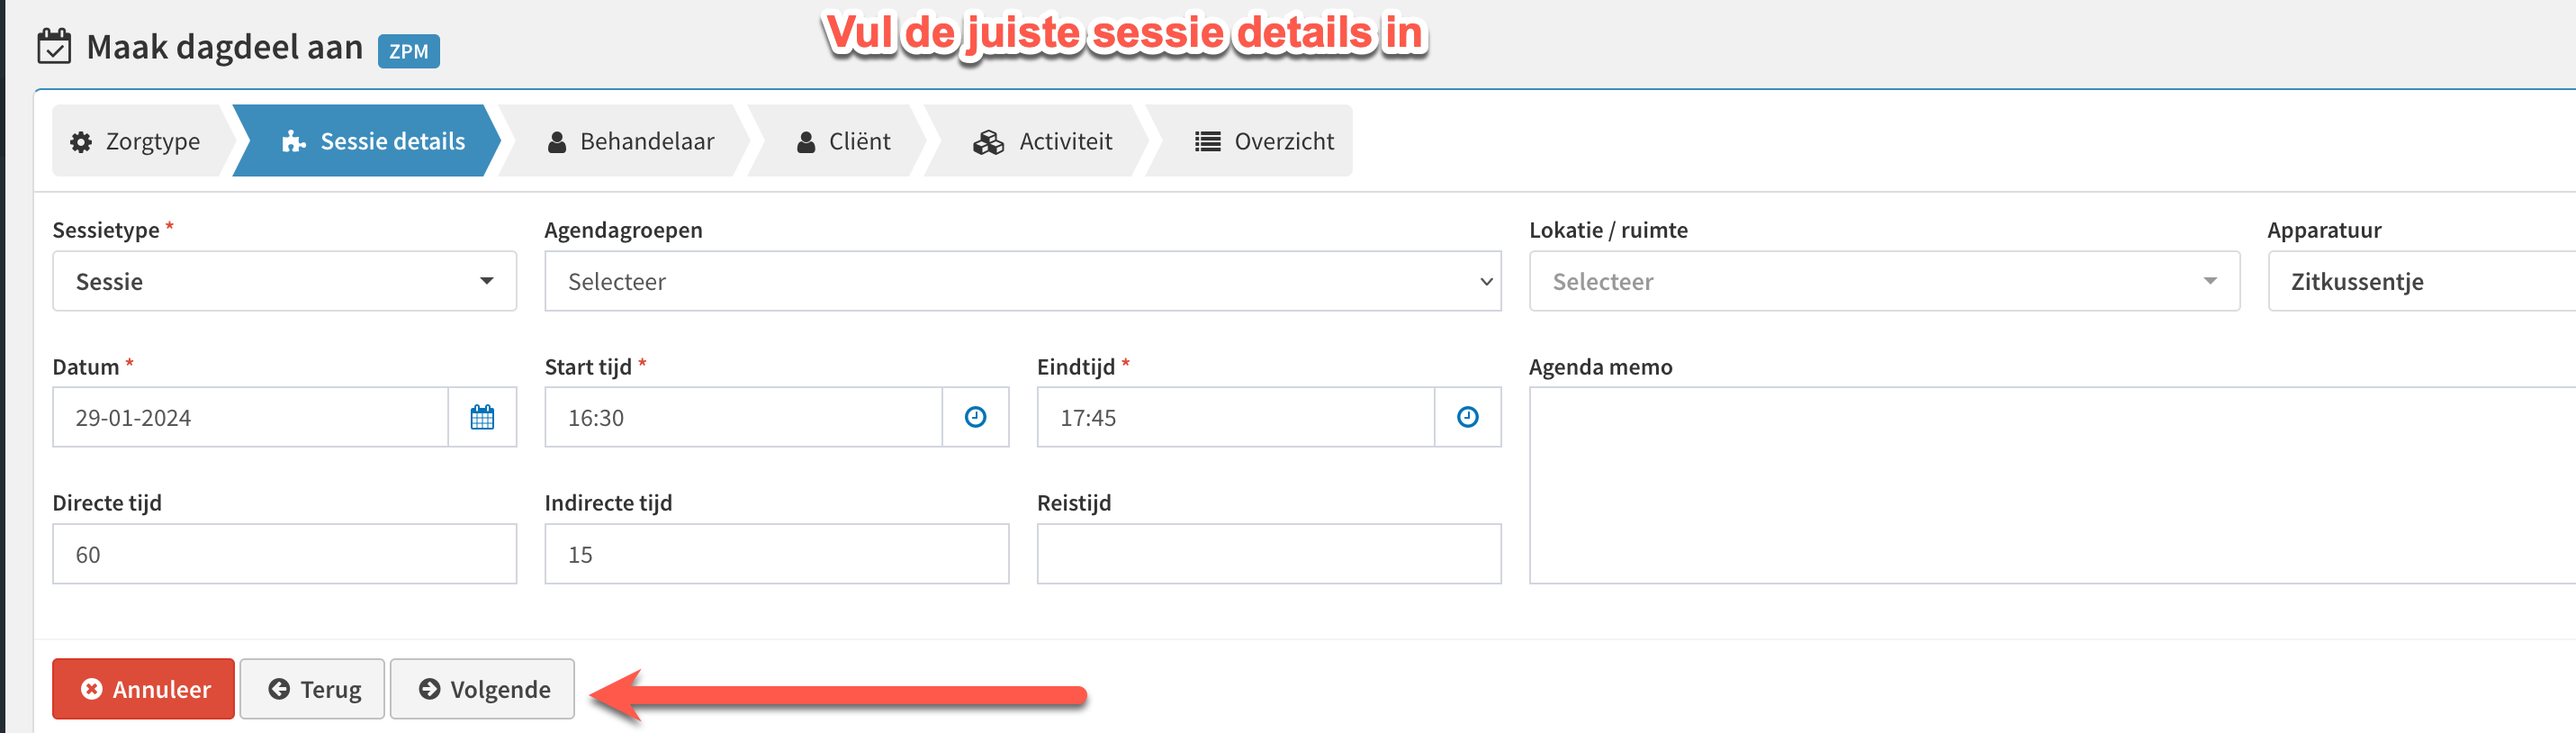Select the Sessie details step tab
This screenshot has width=2576, height=733.
pos(373,141)
